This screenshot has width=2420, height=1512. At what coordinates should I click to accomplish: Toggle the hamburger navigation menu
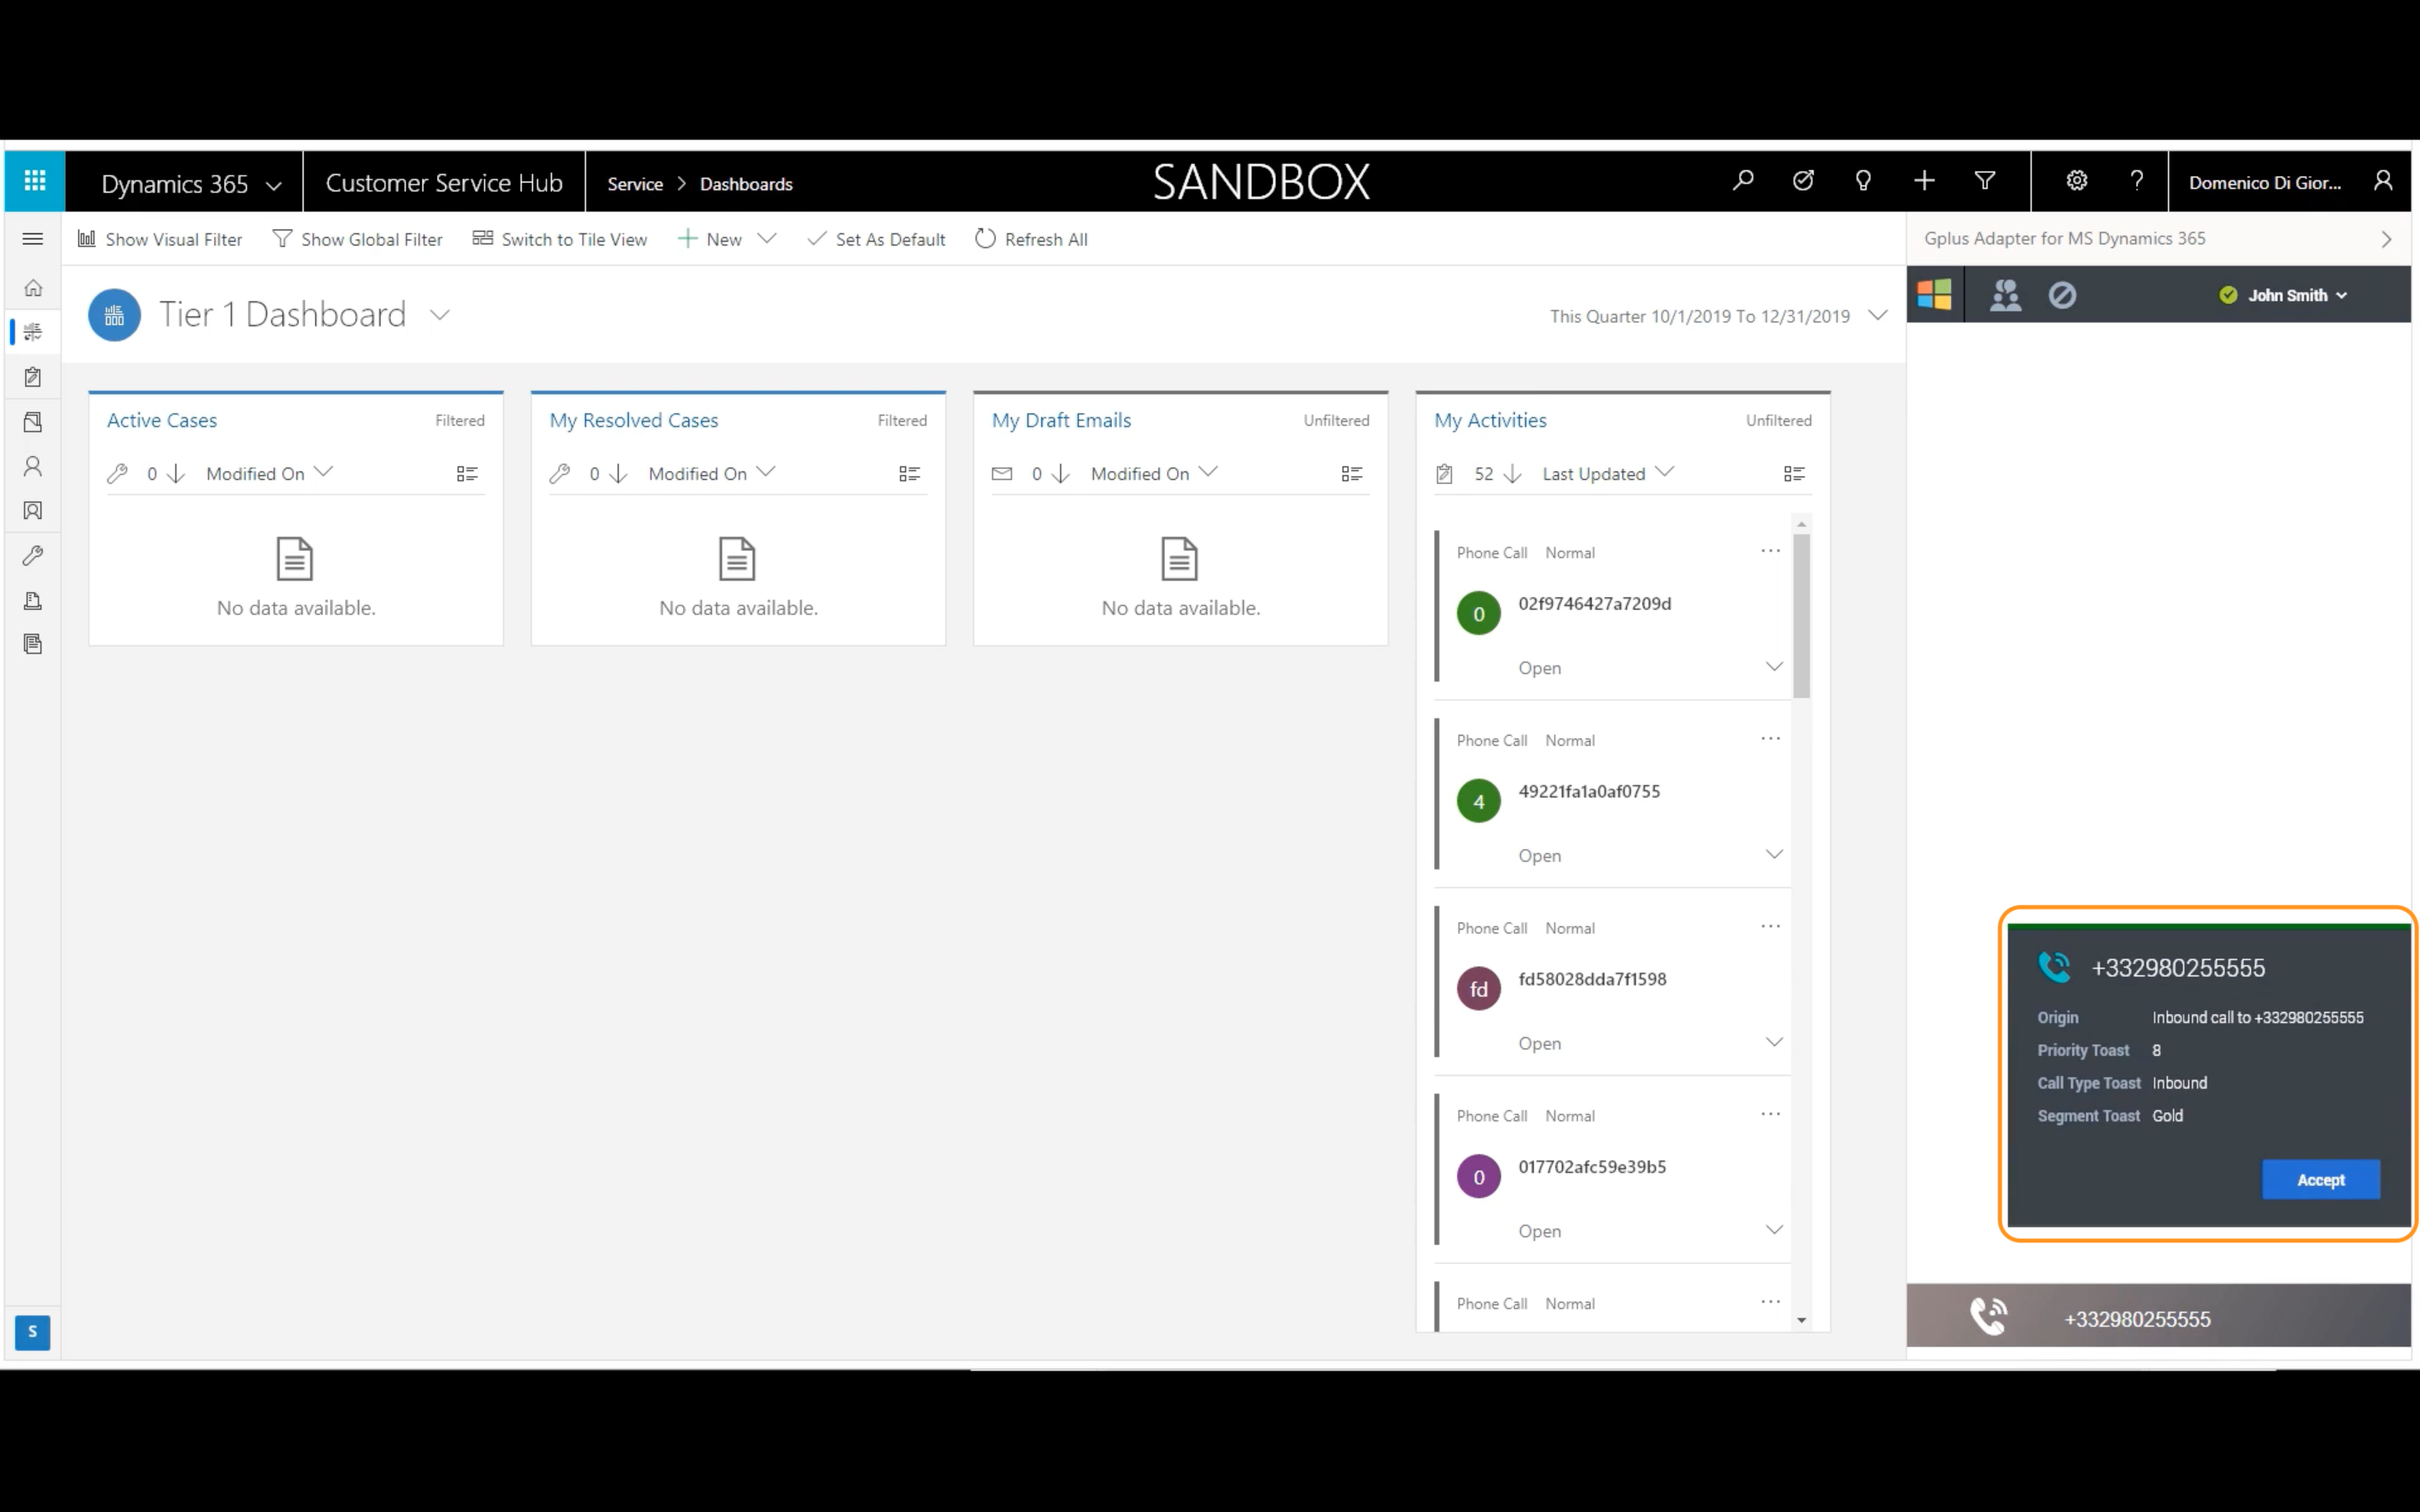pos(33,239)
